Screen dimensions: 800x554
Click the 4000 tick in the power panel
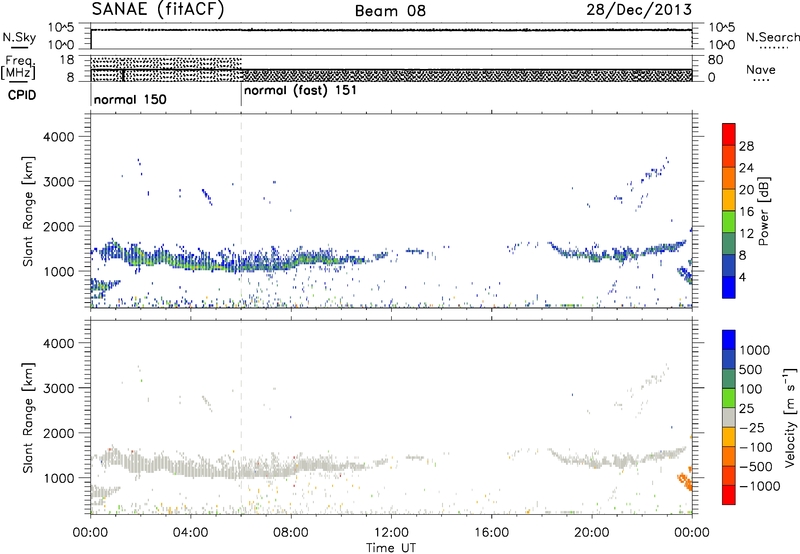tap(59, 137)
